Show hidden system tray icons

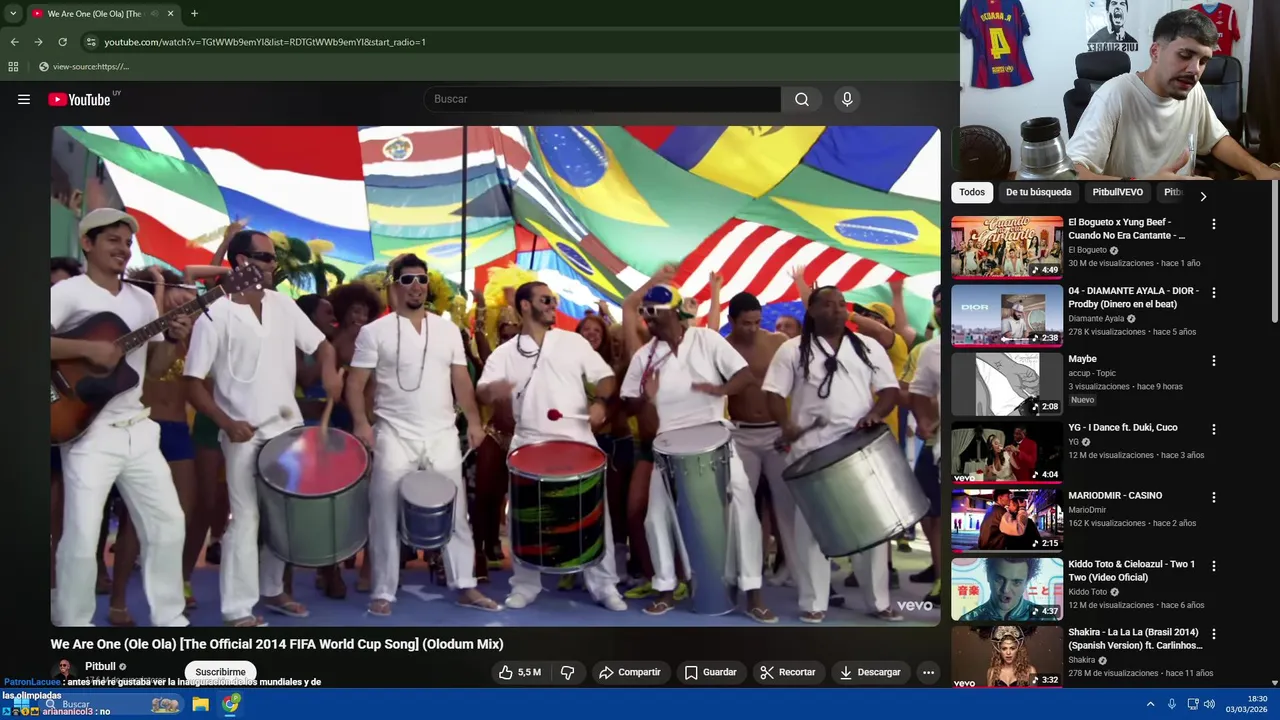tap(1150, 704)
